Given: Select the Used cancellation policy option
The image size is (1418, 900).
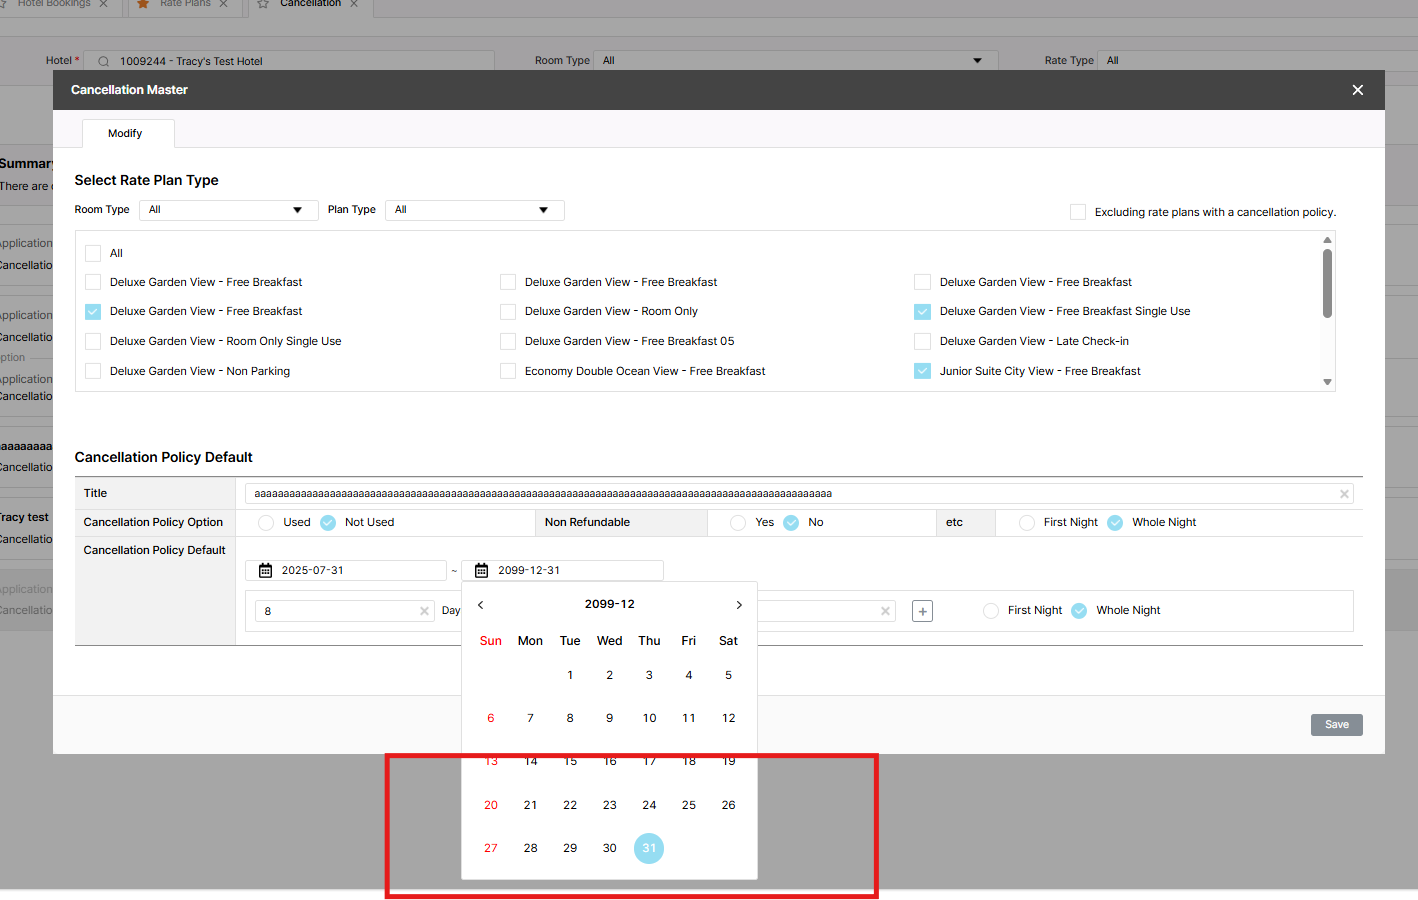Looking at the screenshot, I should (266, 522).
